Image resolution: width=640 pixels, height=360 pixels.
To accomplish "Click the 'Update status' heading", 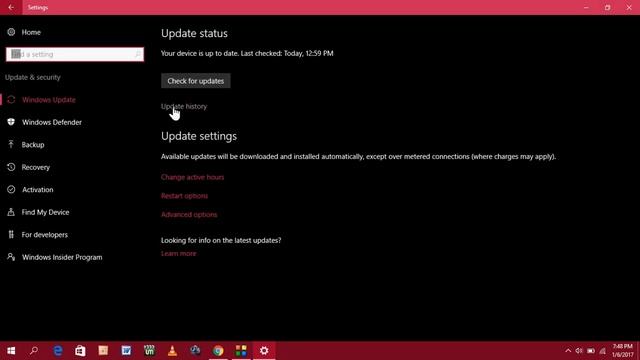I will [x=194, y=33].
